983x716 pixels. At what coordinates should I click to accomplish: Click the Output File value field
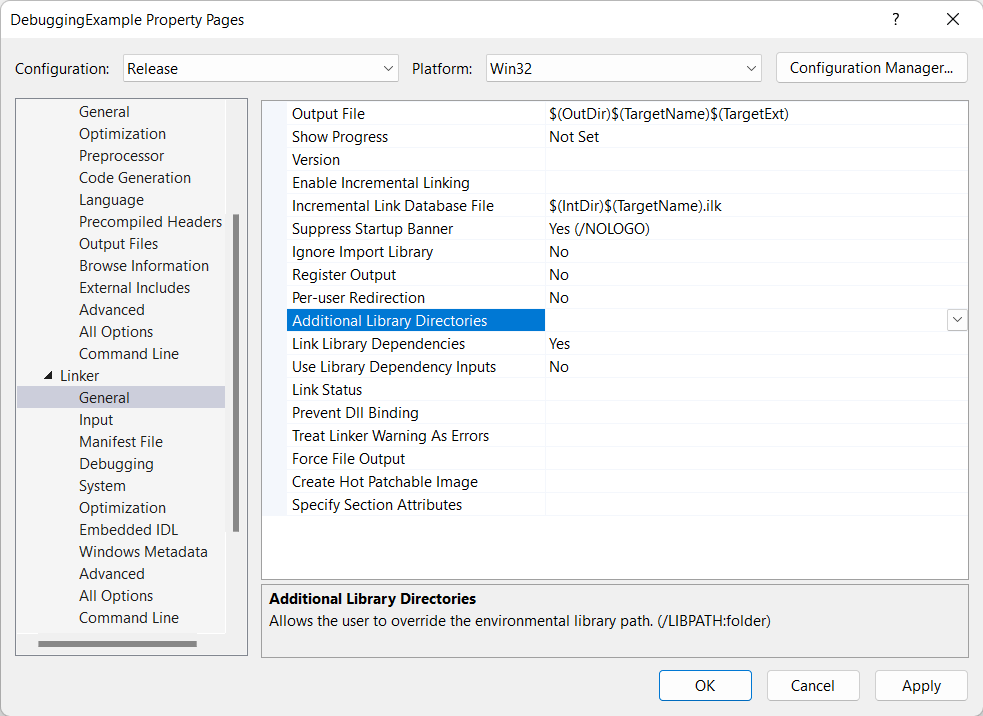tap(755, 114)
